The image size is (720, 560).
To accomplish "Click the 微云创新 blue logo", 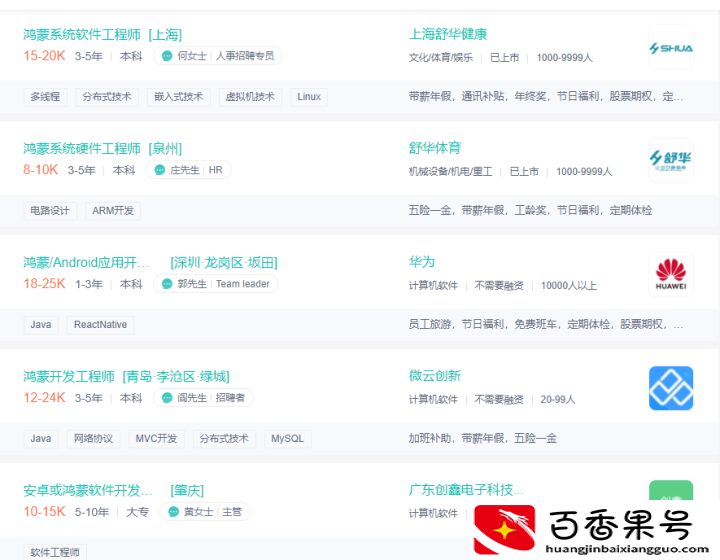I will [x=671, y=388].
